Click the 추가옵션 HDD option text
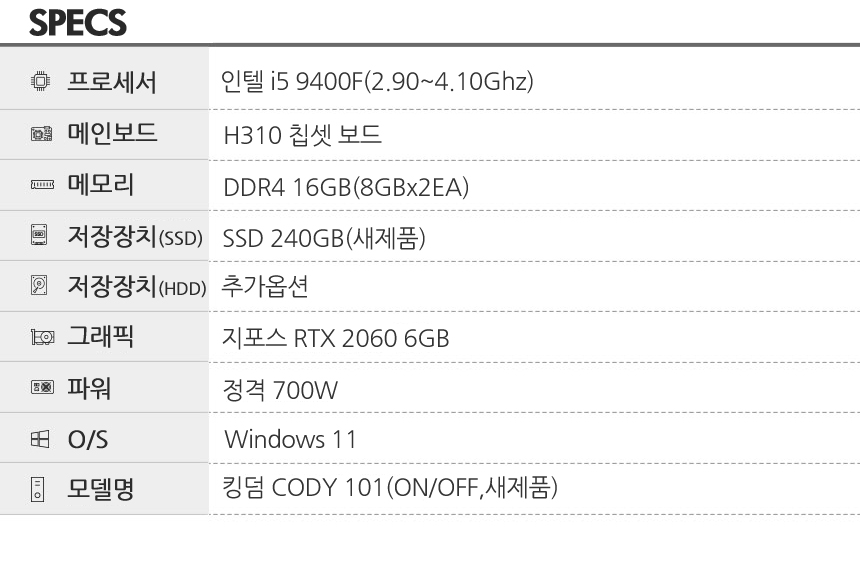 point(265,286)
